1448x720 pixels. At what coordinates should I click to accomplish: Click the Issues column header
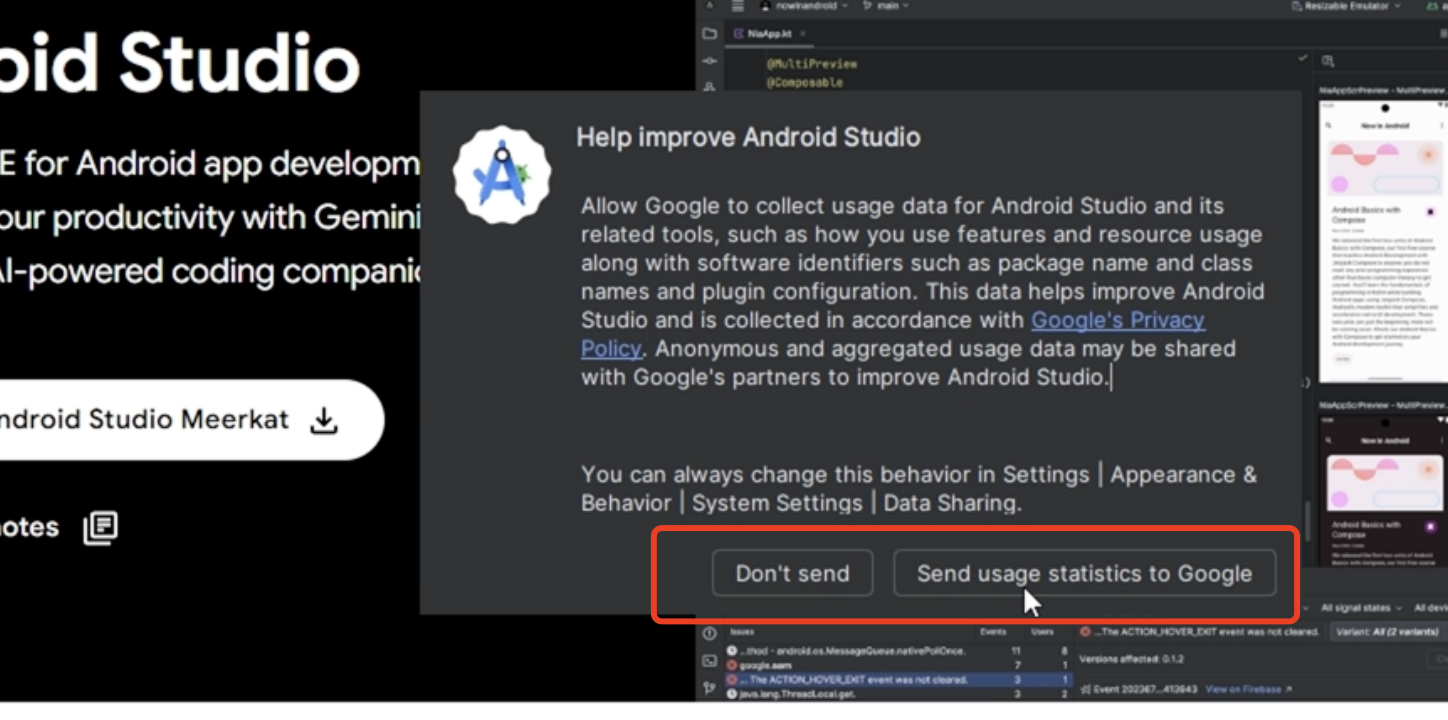click(x=742, y=632)
